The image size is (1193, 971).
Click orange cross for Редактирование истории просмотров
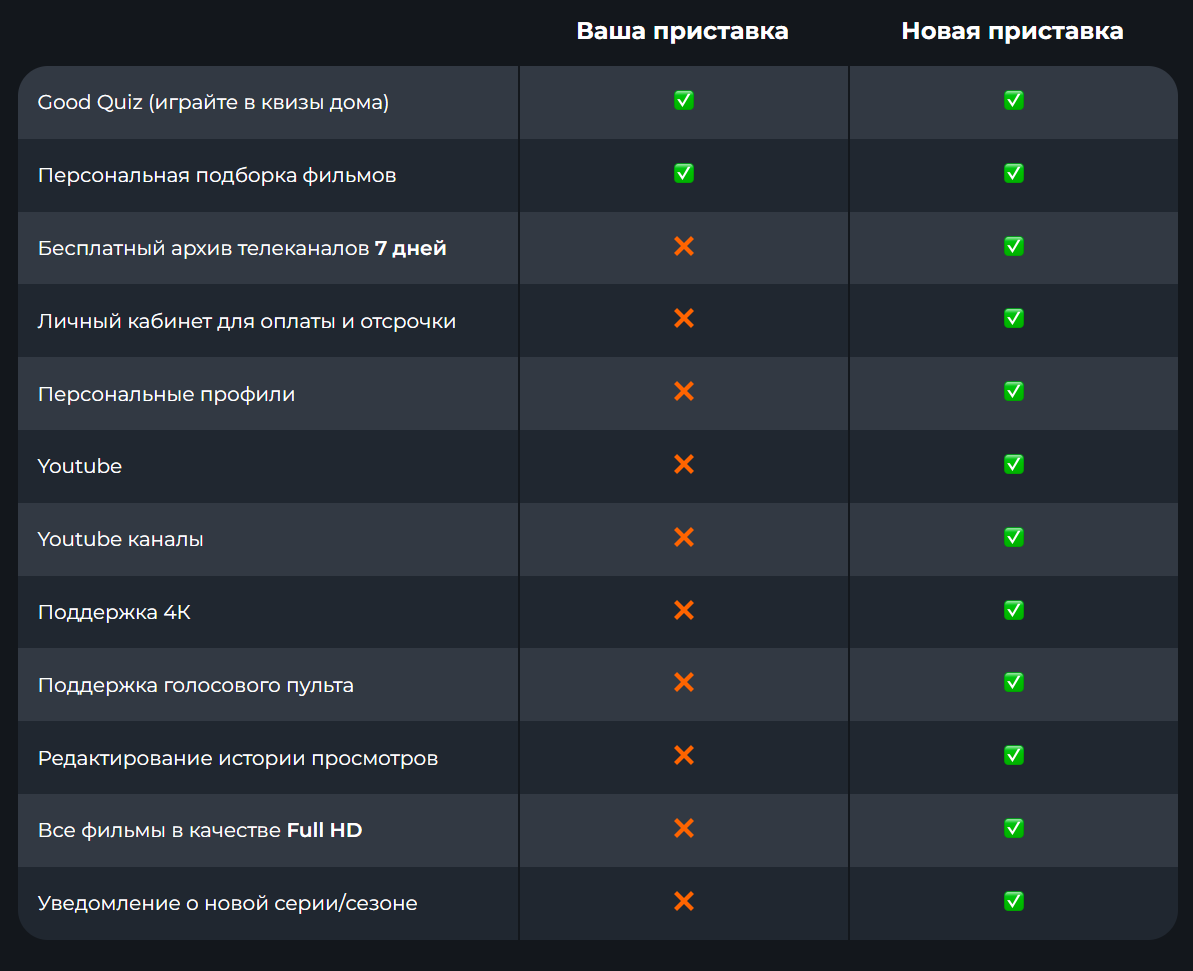(683, 755)
